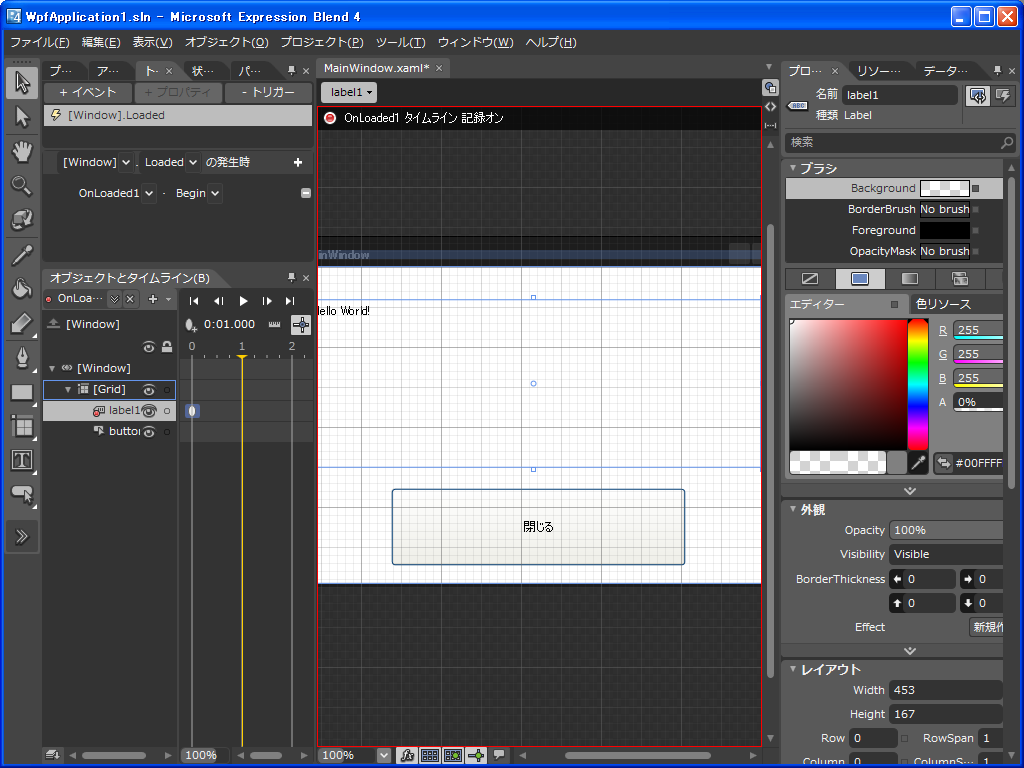Collapse the [Grid] tree node

[x=68, y=390]
